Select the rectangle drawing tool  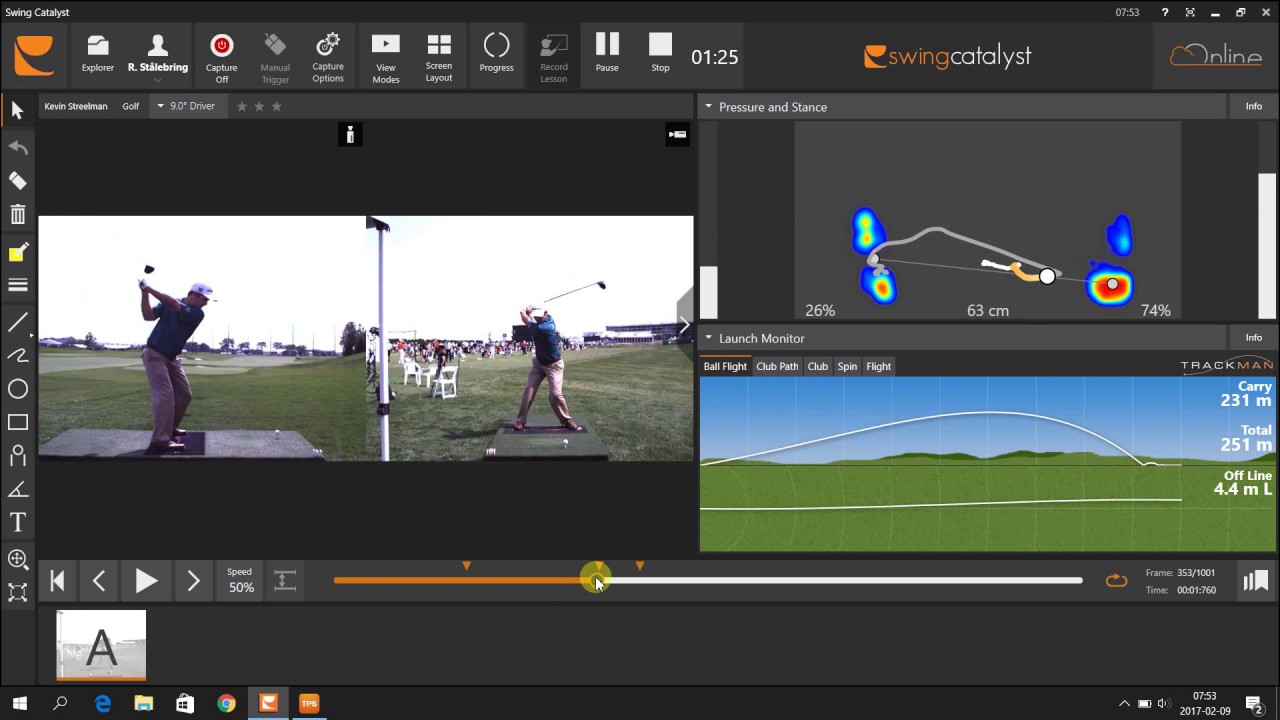[x=17, y=422]
